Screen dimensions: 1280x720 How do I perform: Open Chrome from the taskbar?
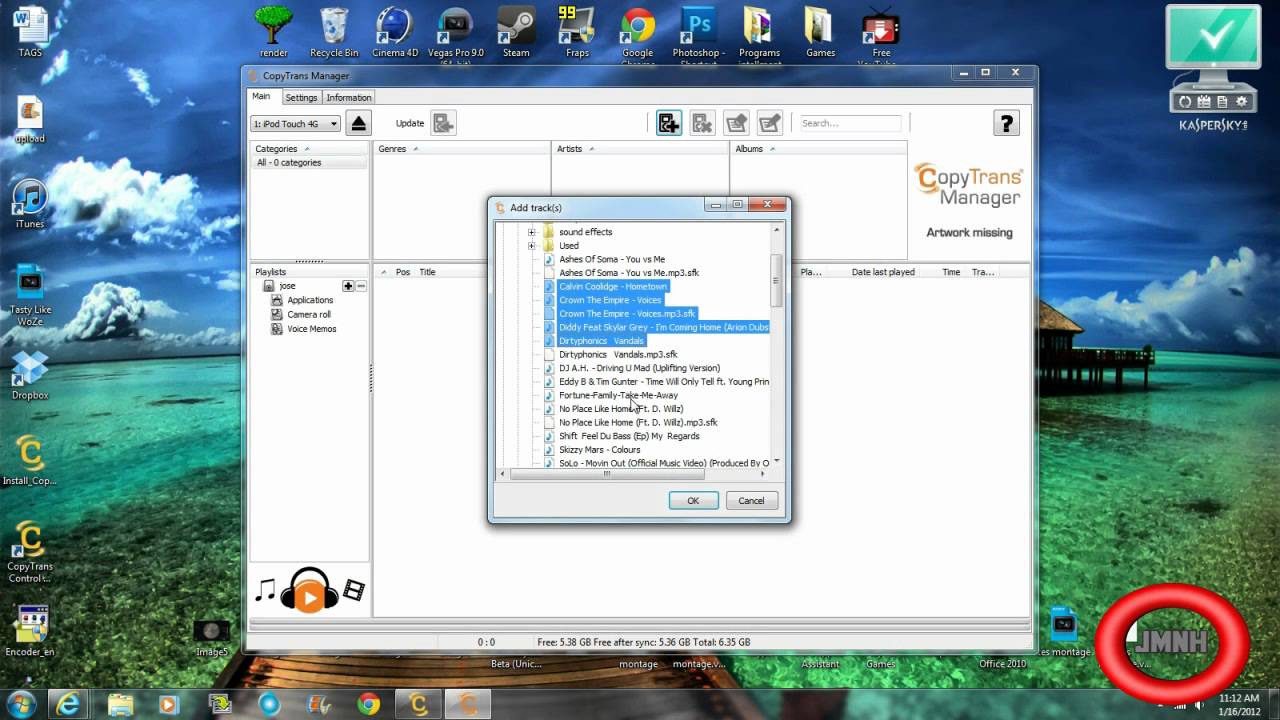point(368,704)
